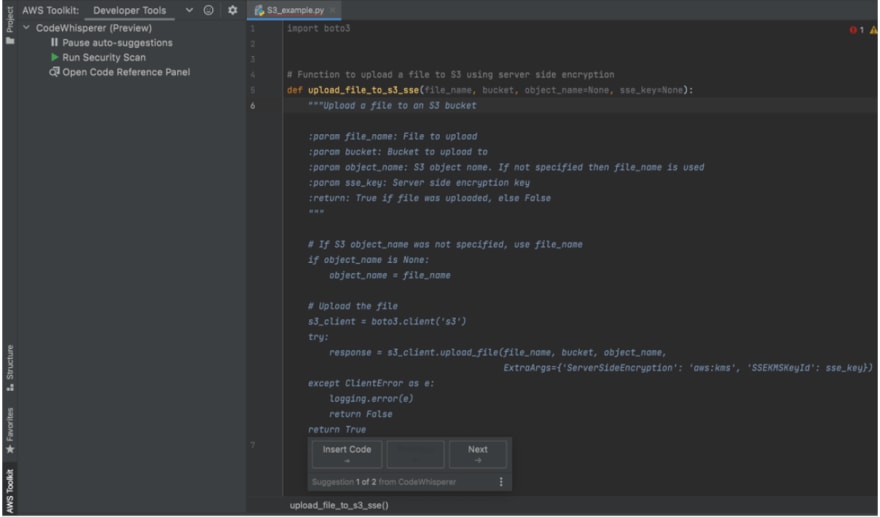Click the '# Upload the file' comment
Screen dimensions: 880x517
coord(352,306)
